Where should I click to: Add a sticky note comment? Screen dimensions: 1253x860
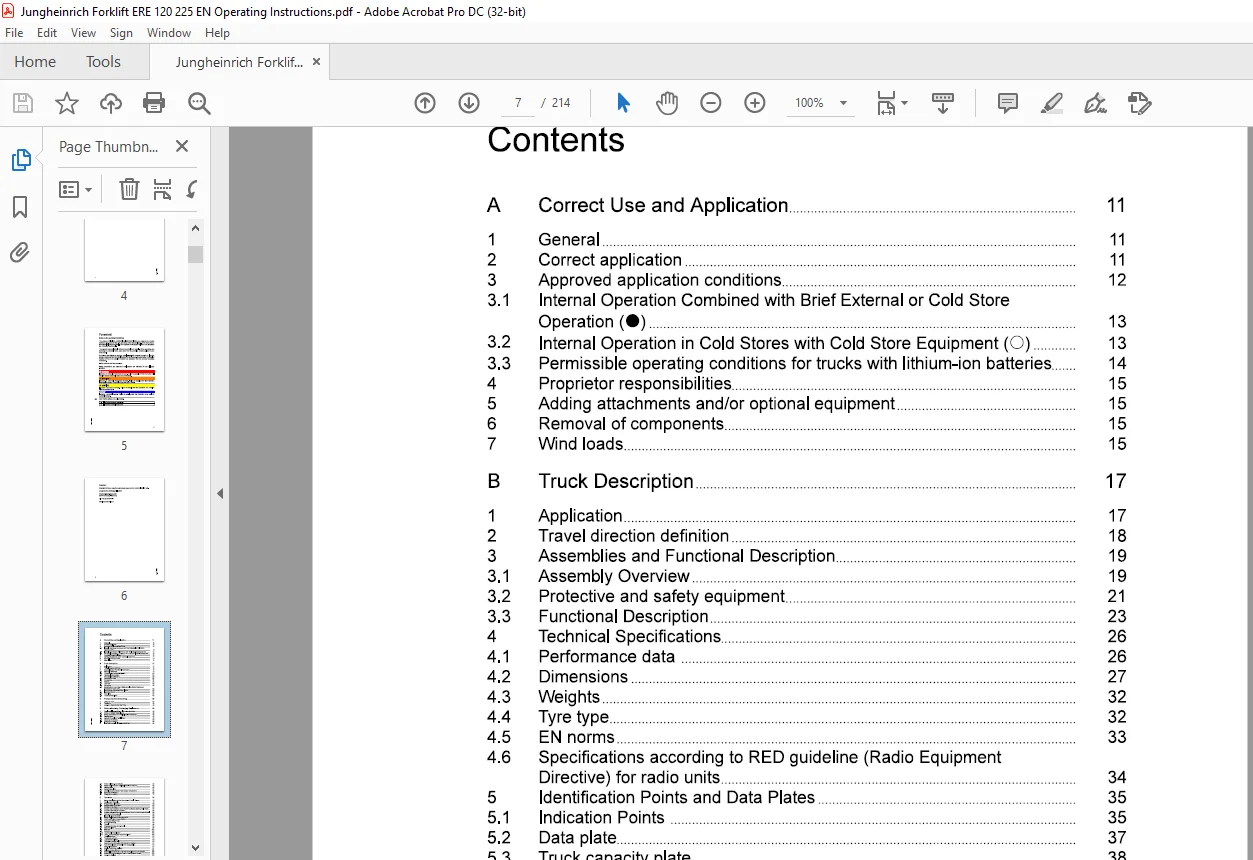coord(1008,103)
